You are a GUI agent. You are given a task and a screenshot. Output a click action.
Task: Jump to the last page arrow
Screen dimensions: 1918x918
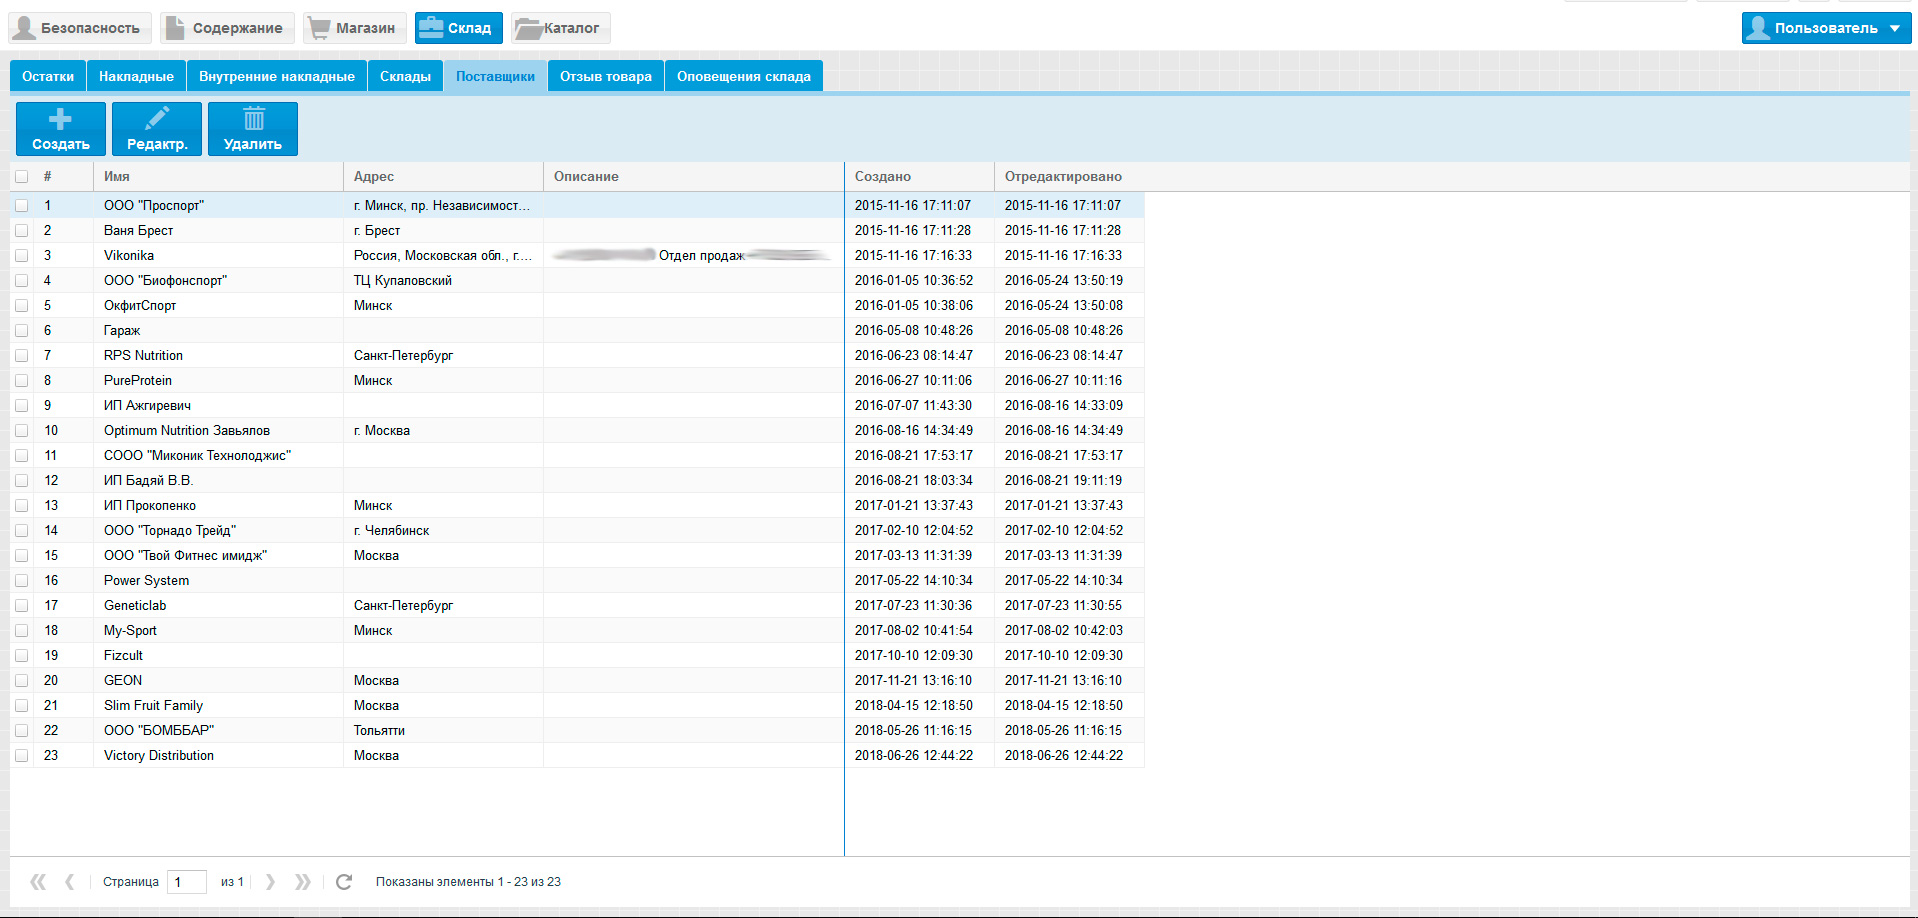[302, 882]
